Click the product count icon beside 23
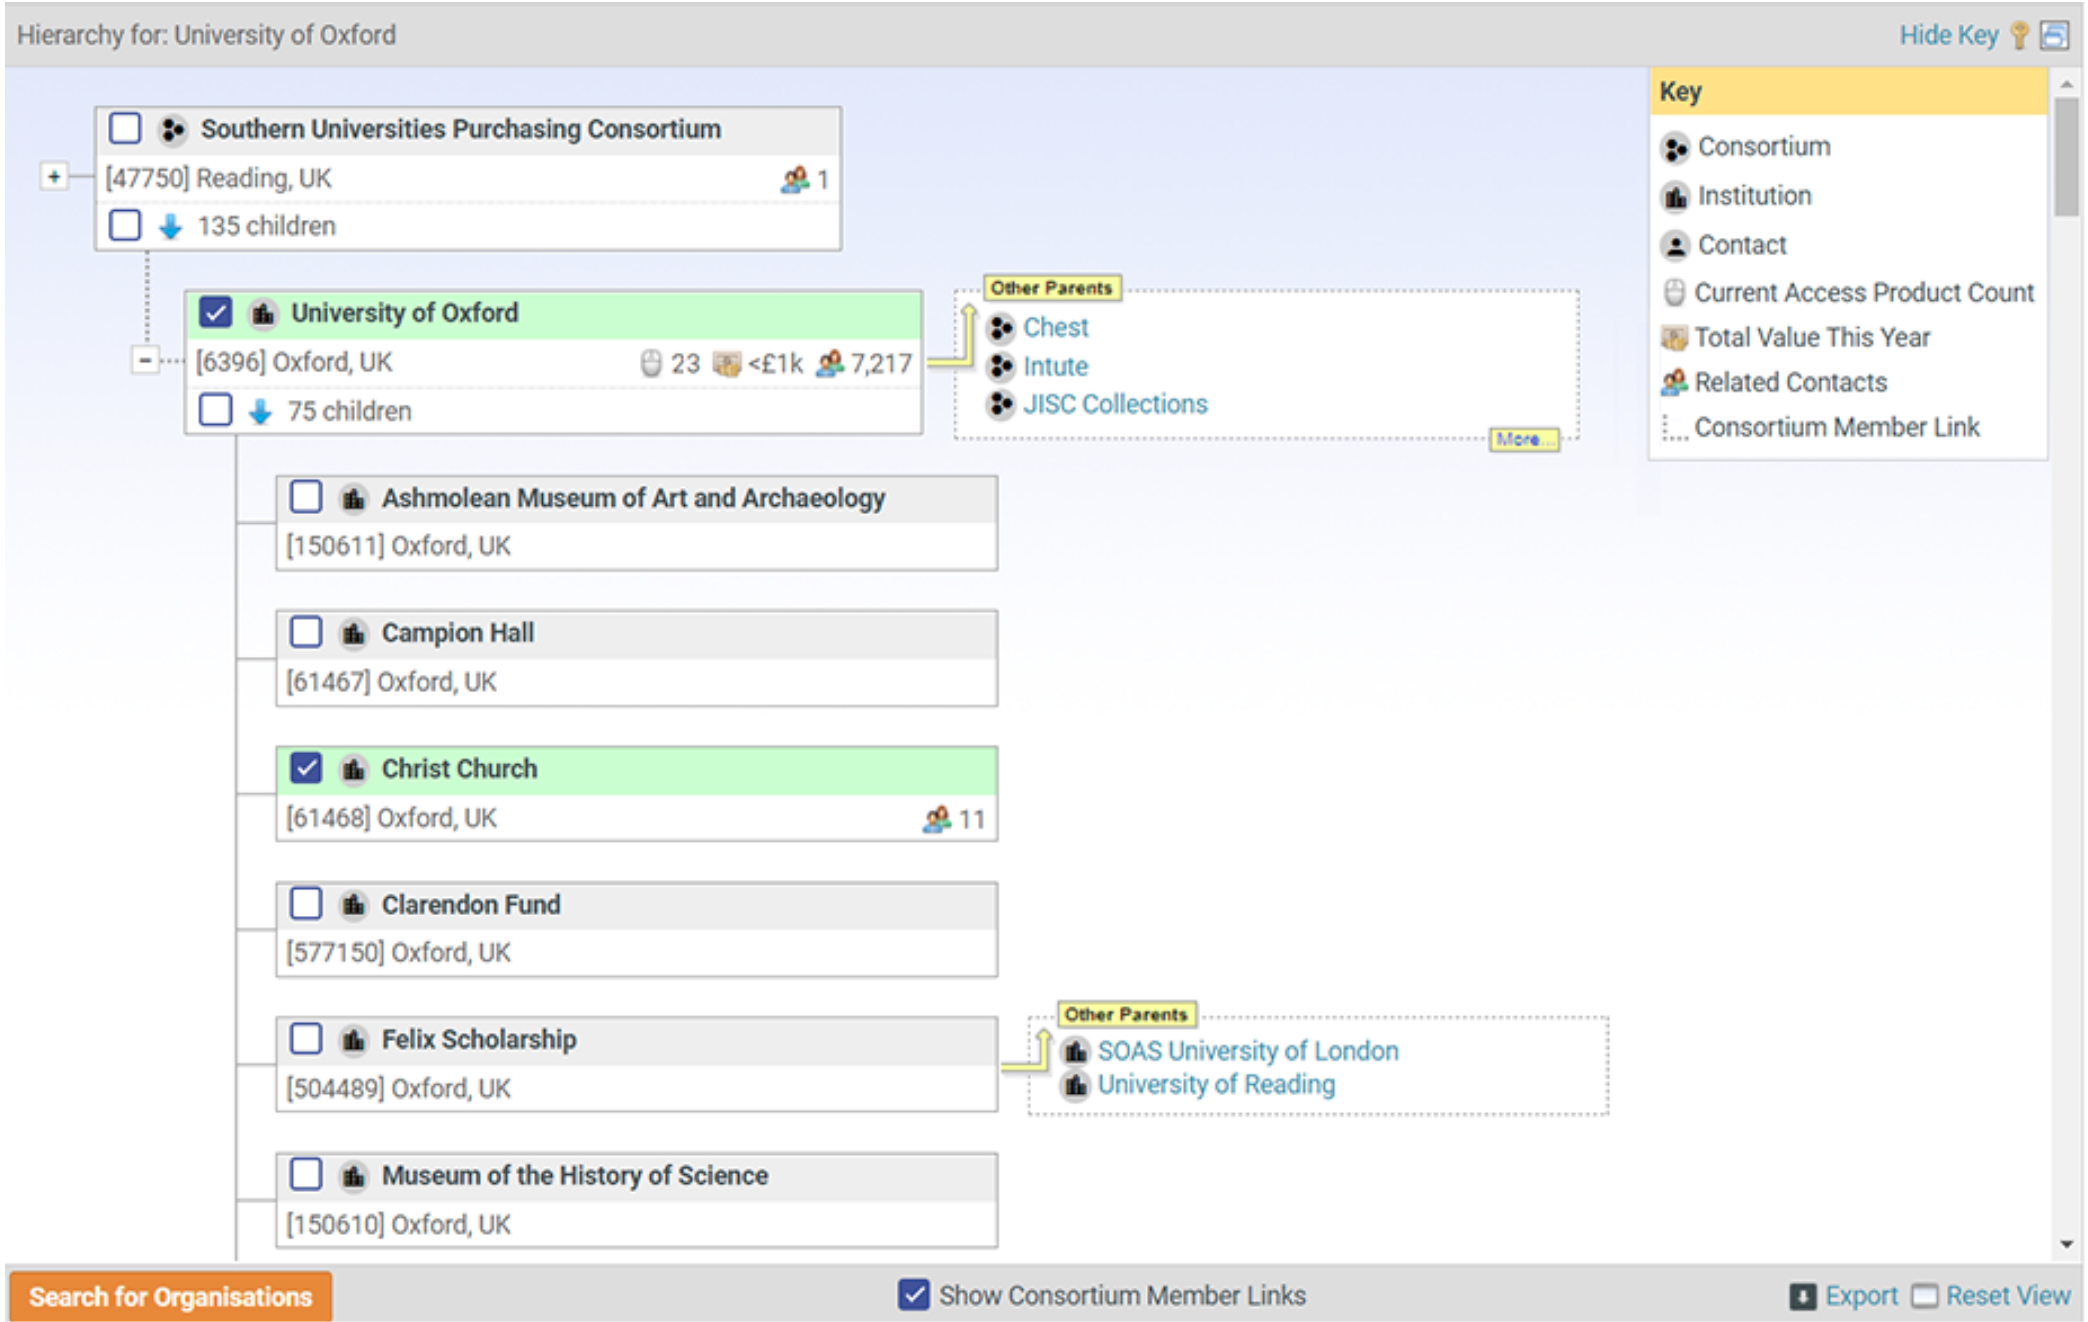This screenshot has width=2088, height=1322. coord(651,363)
